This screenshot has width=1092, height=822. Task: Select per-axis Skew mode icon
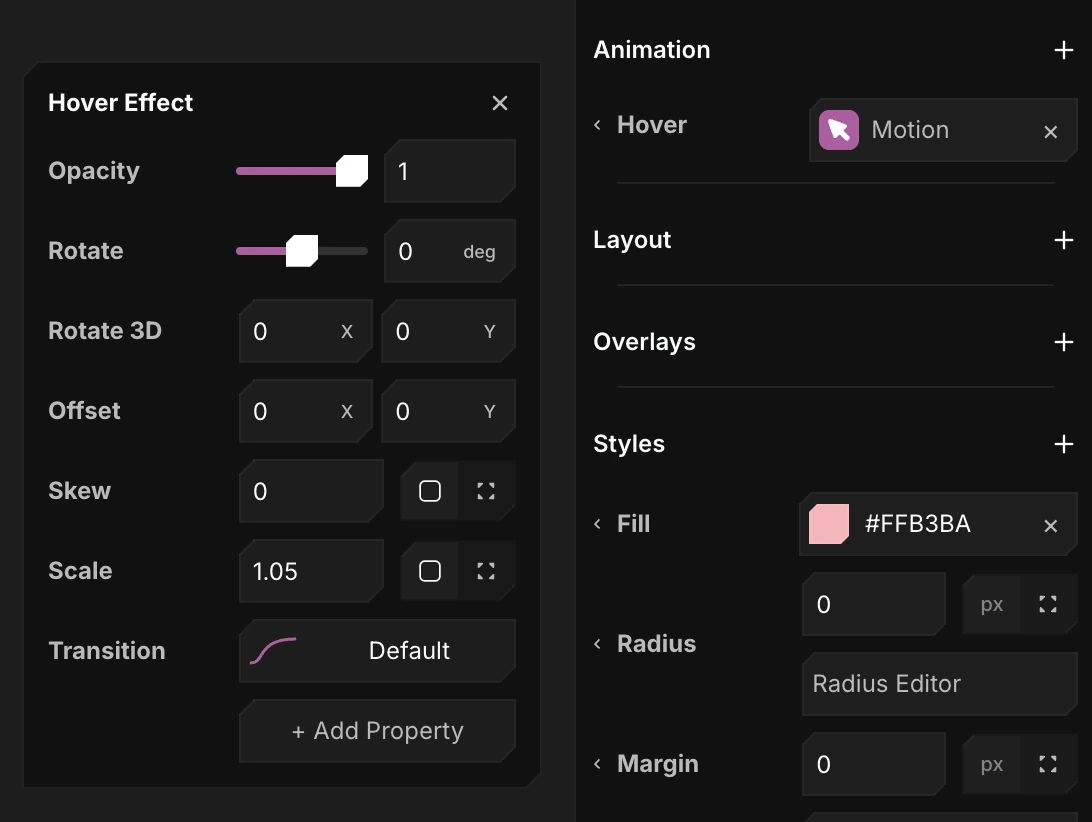pos(486,491)
